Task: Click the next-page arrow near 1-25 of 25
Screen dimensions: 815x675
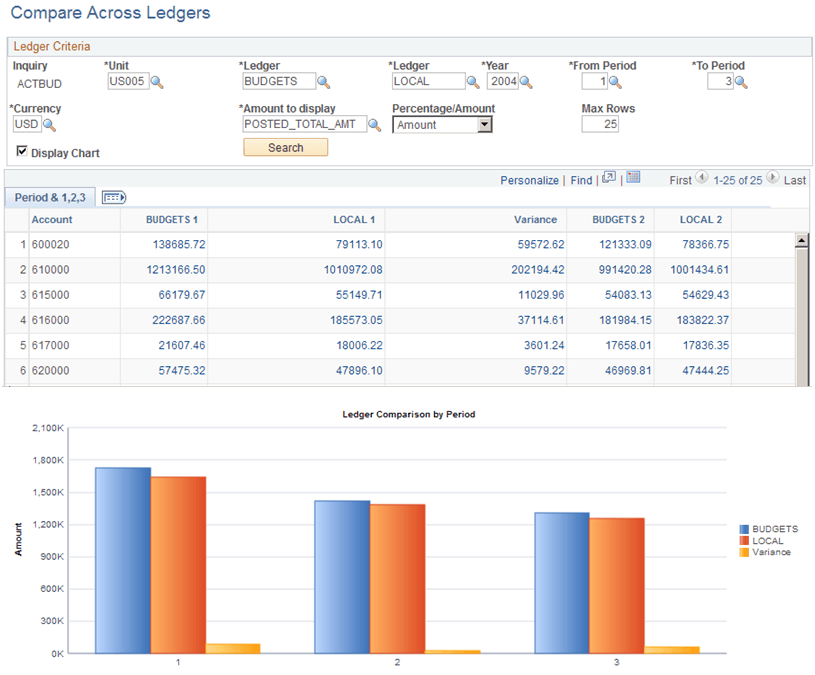Action: (771, 179)
